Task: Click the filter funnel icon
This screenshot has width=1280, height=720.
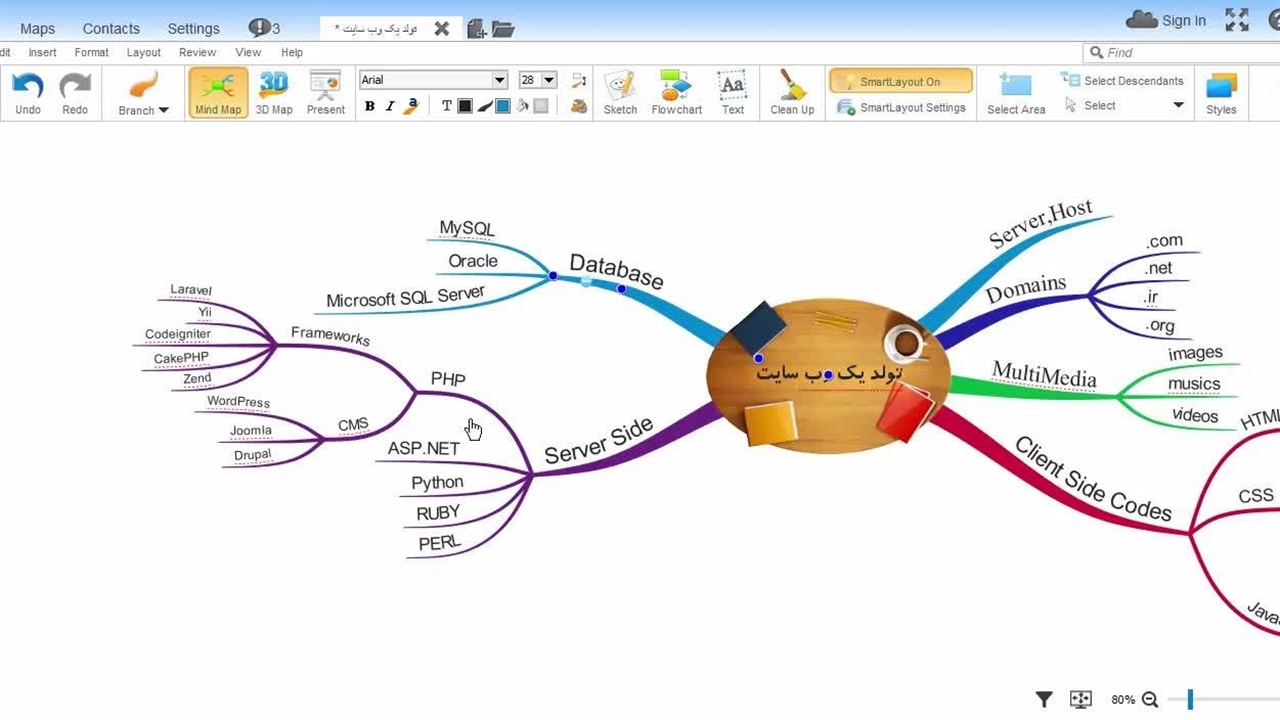Action: click(x=1044, y=700)
